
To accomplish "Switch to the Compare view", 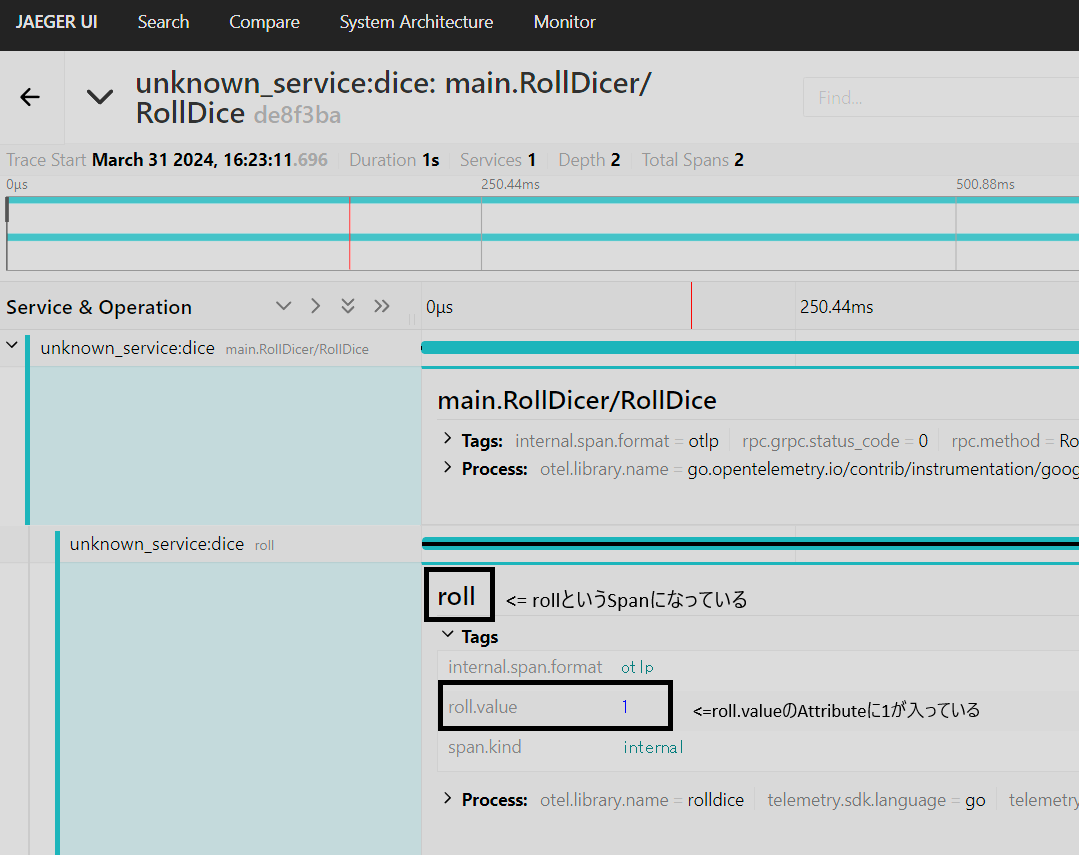I will [x=264, y=21].
